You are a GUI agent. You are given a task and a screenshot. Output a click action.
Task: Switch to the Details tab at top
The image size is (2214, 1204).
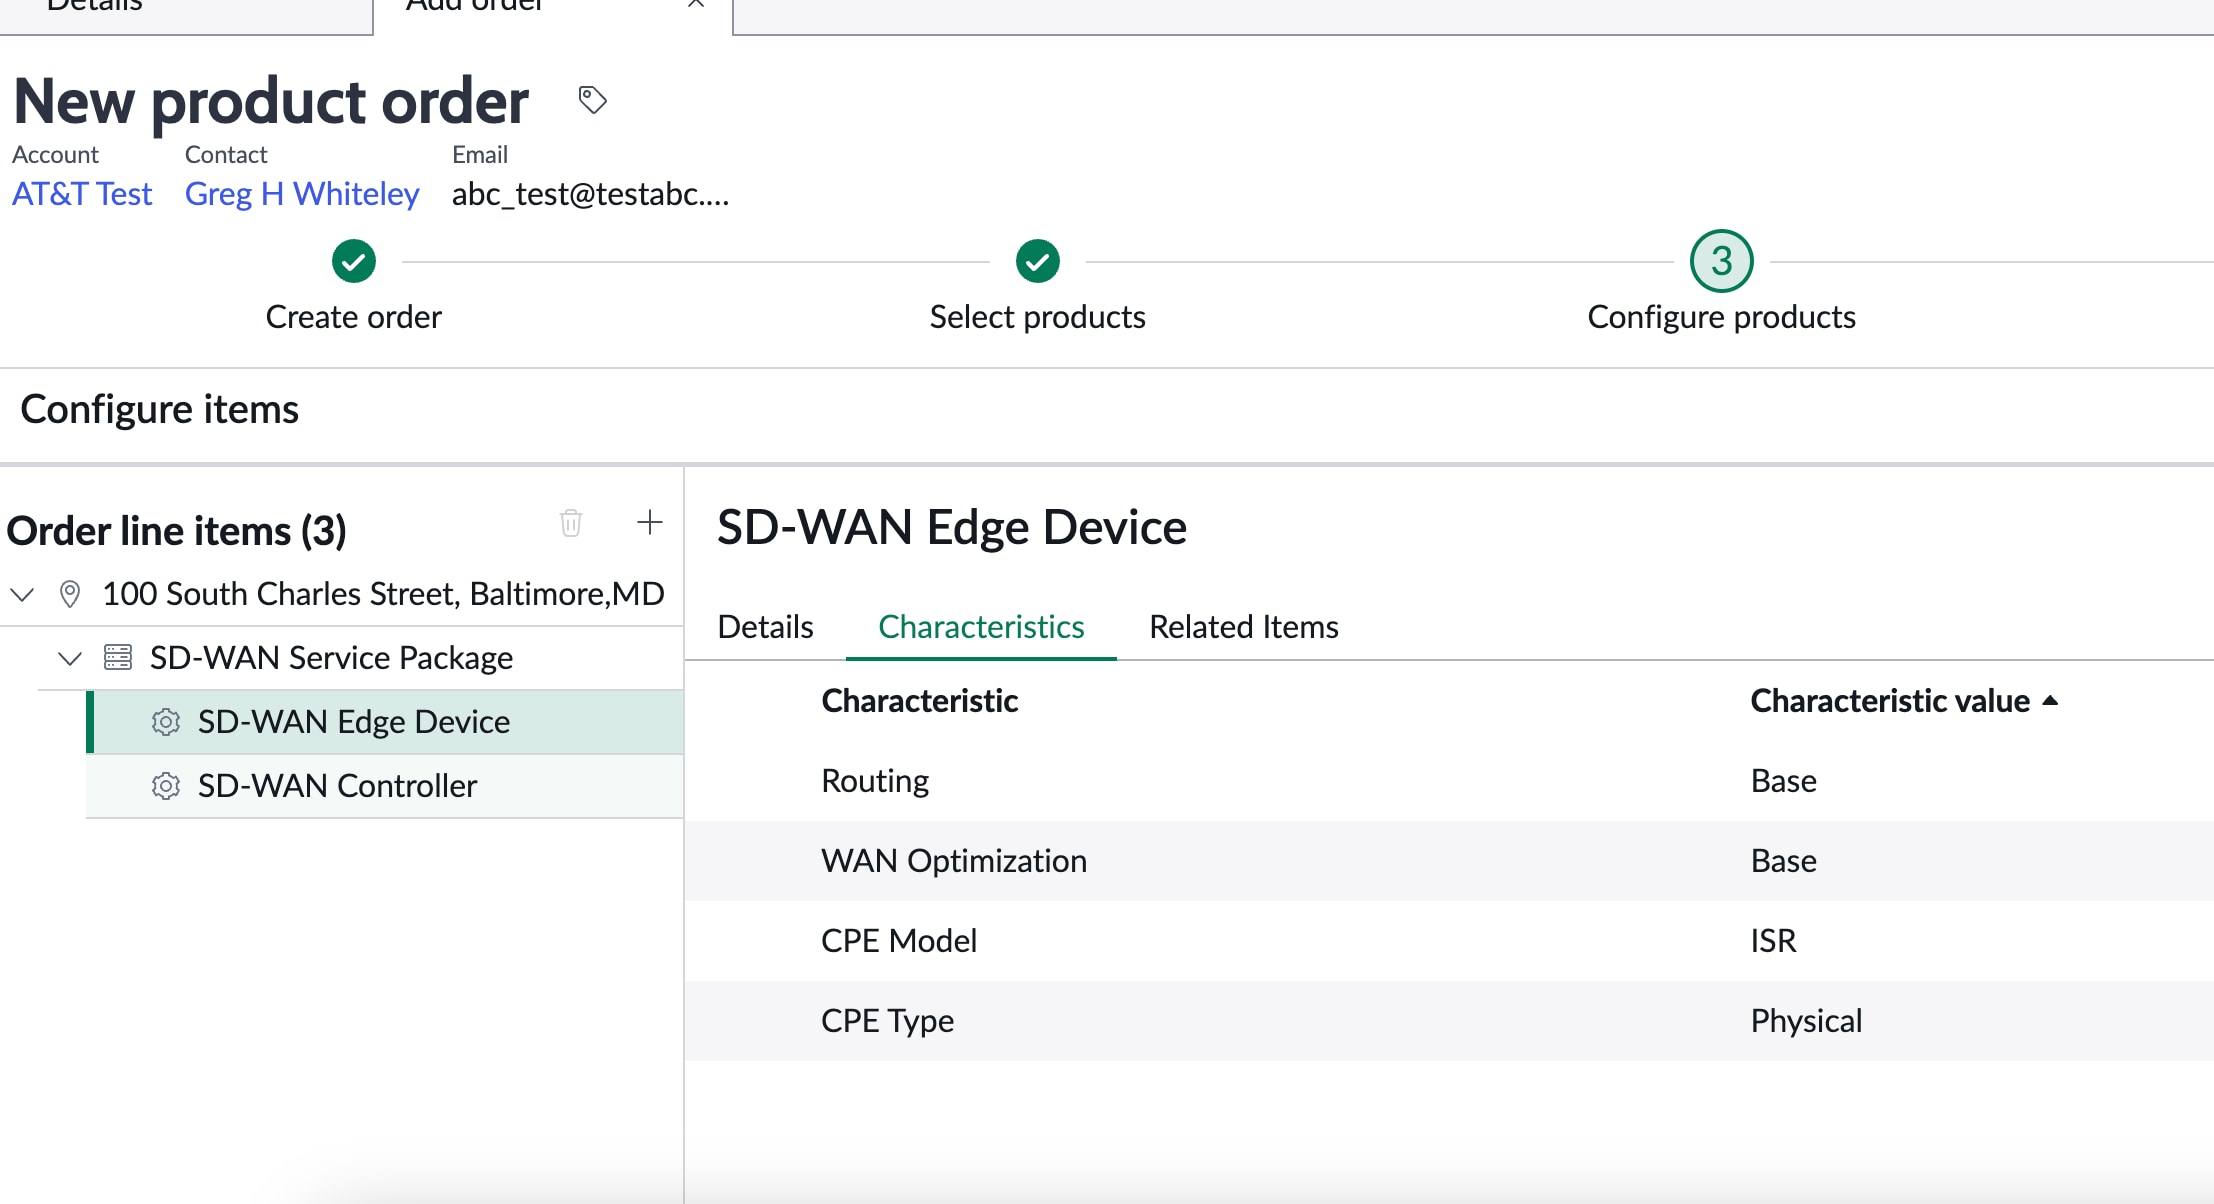(95, 8)
